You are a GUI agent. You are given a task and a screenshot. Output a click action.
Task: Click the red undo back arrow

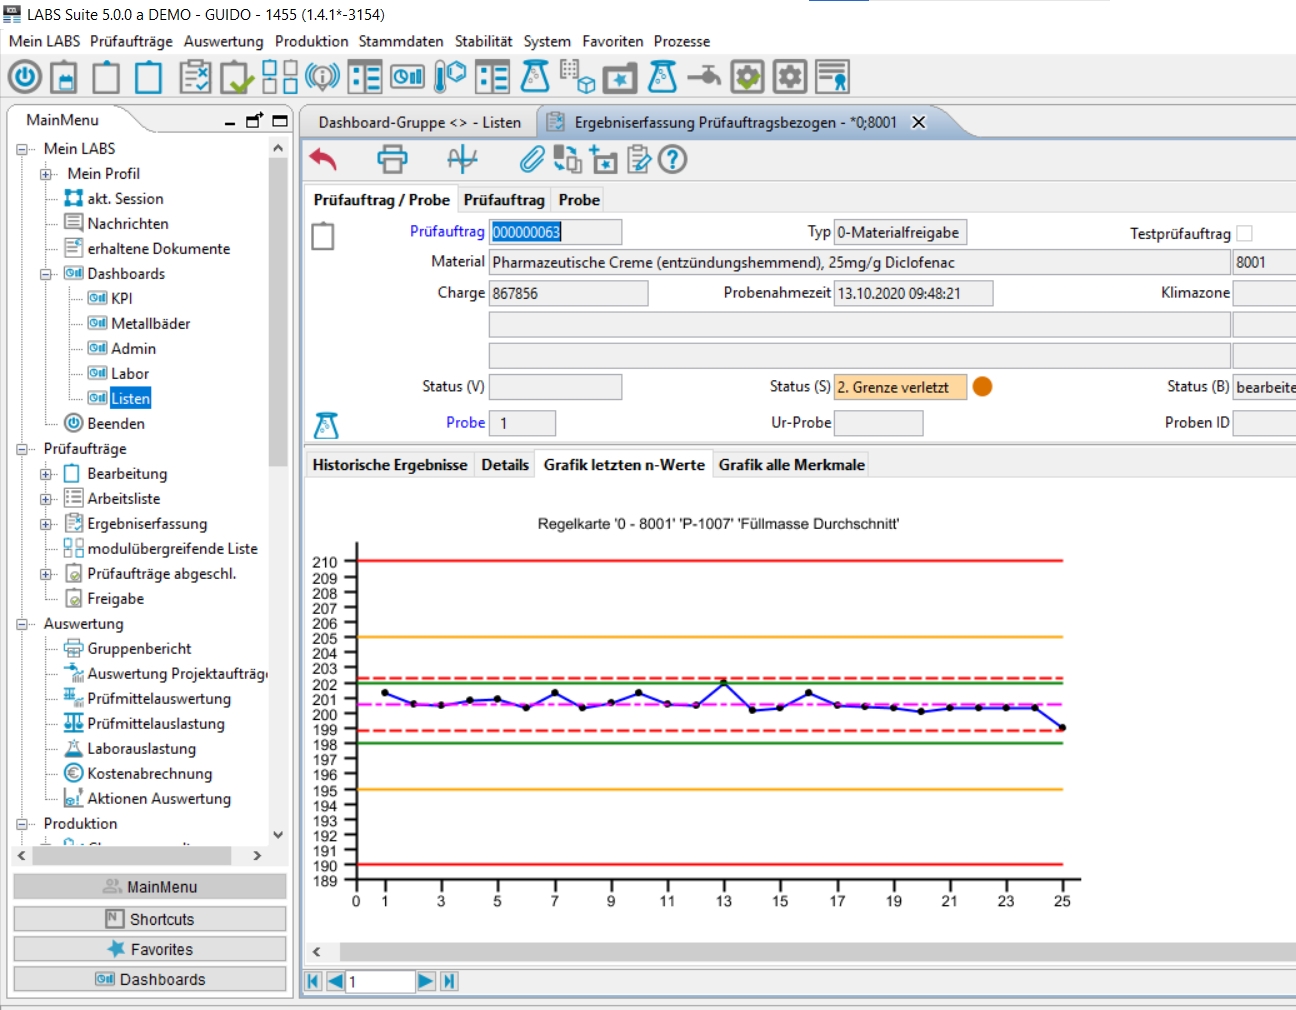(x=323, y=159)
